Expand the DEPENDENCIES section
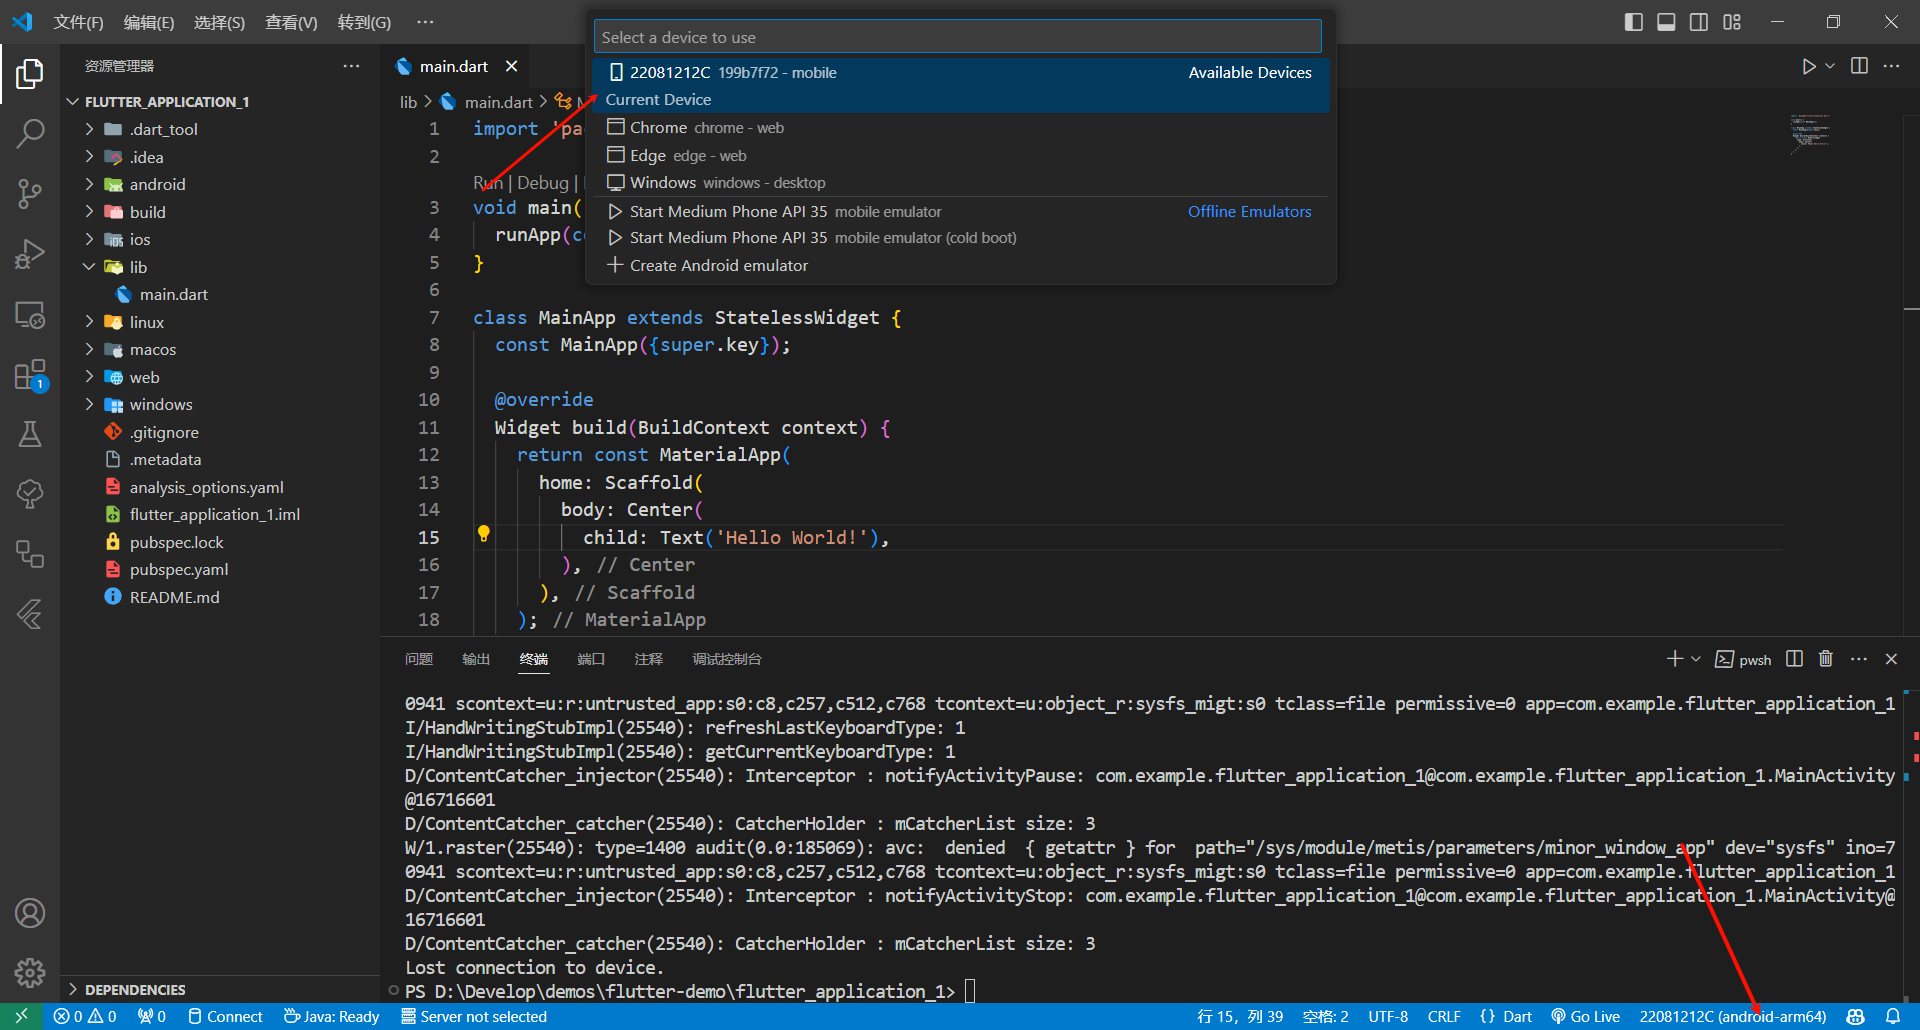 (135, 989)
